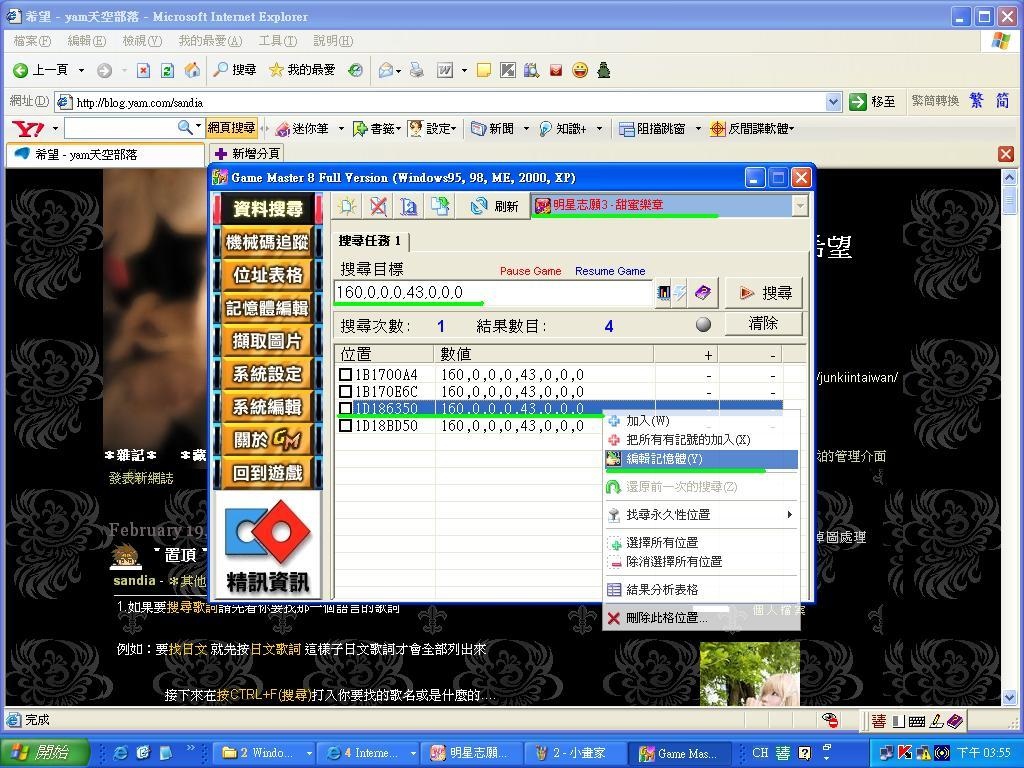Click the Yahoo Messenger smiley icon
Screen dimensions: 1024x768
(580, 70)
